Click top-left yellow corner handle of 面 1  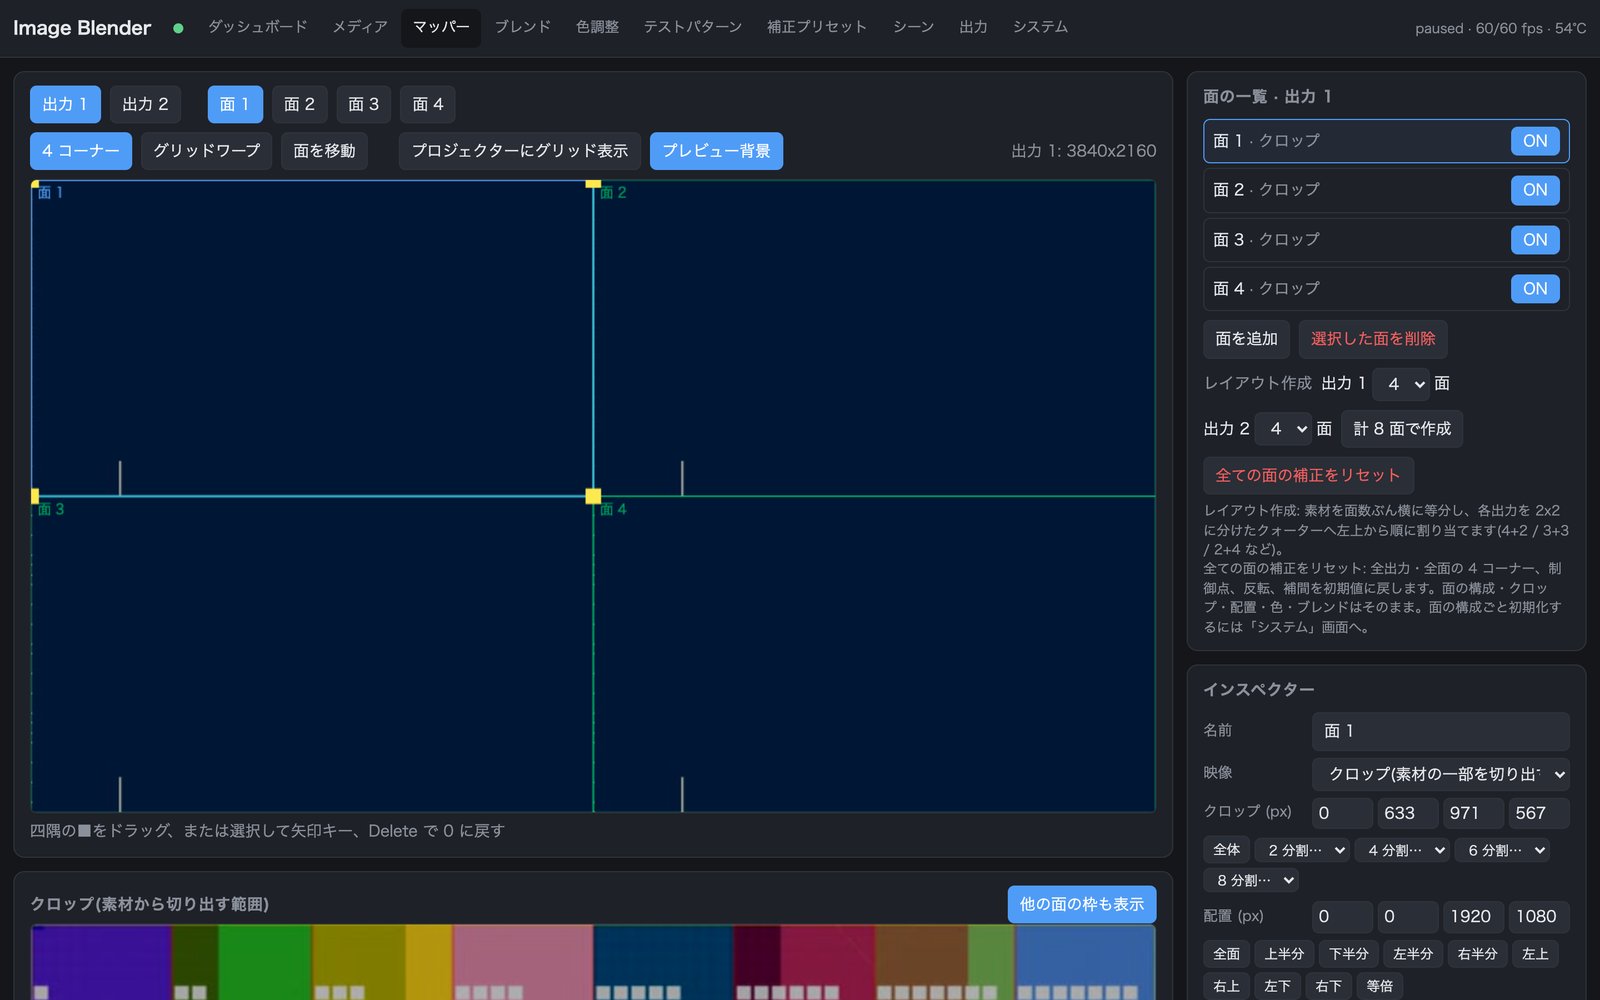[35, 184]
